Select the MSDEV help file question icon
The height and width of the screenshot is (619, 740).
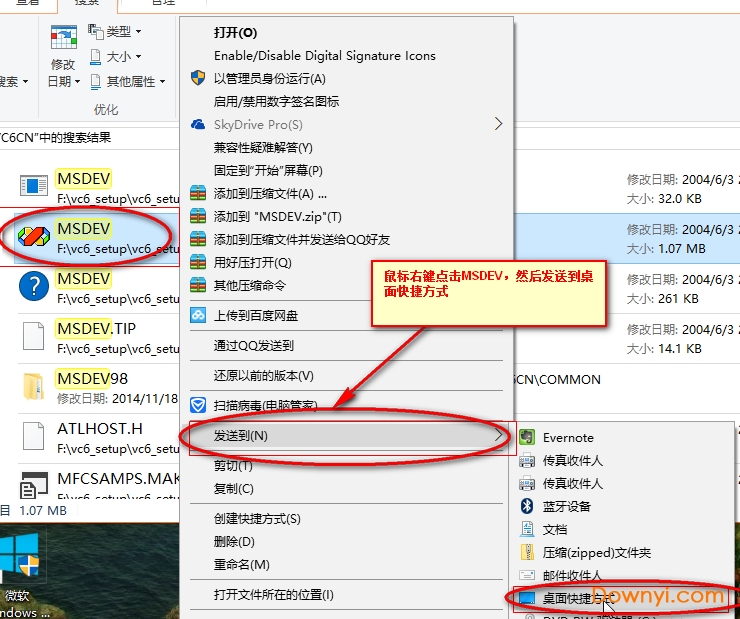[34, 286]
